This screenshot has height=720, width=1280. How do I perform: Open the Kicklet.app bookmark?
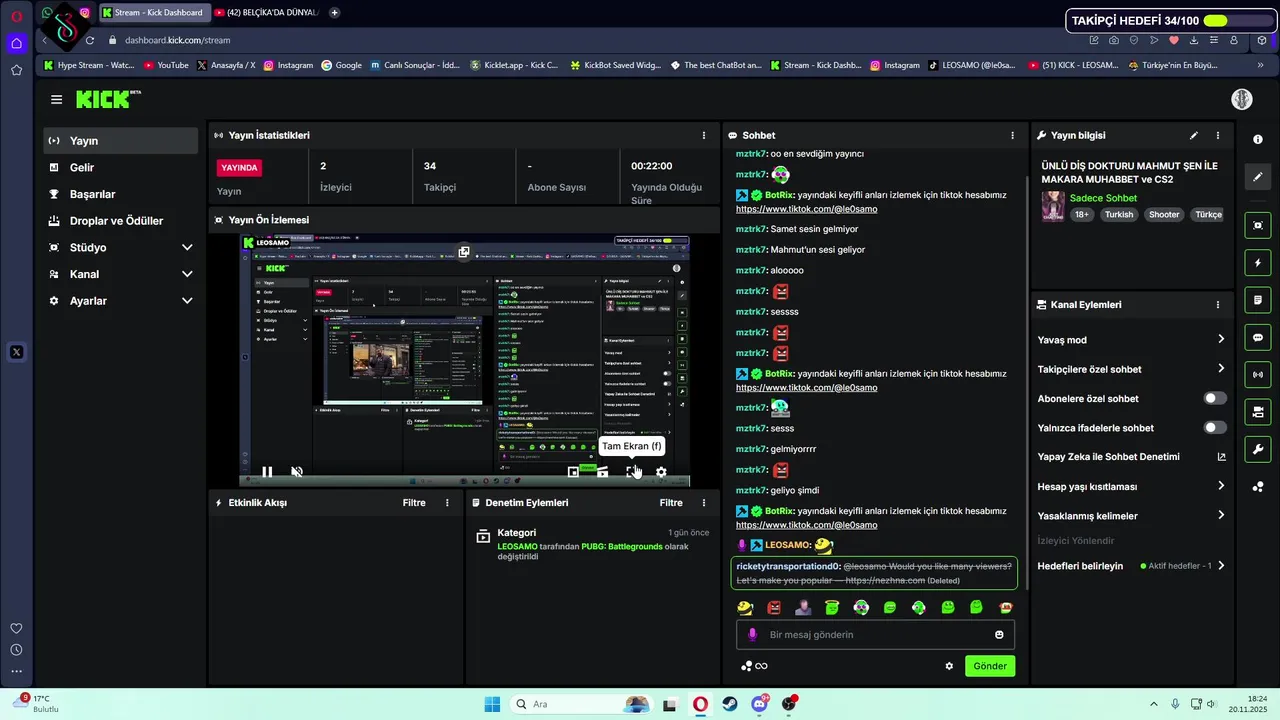click(x=514, y=65)
